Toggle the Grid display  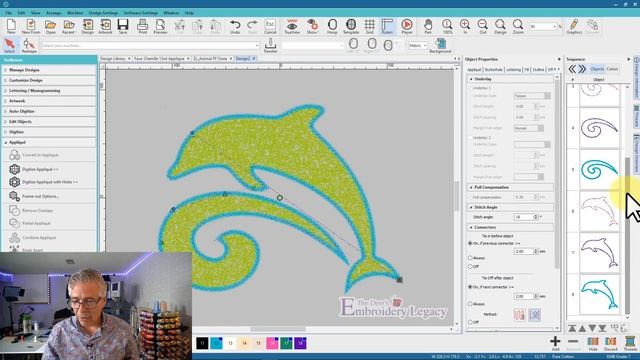[370, 27]
